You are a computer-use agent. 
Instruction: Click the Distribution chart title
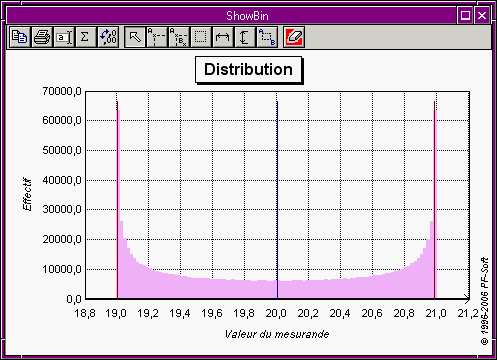point(249,70)
